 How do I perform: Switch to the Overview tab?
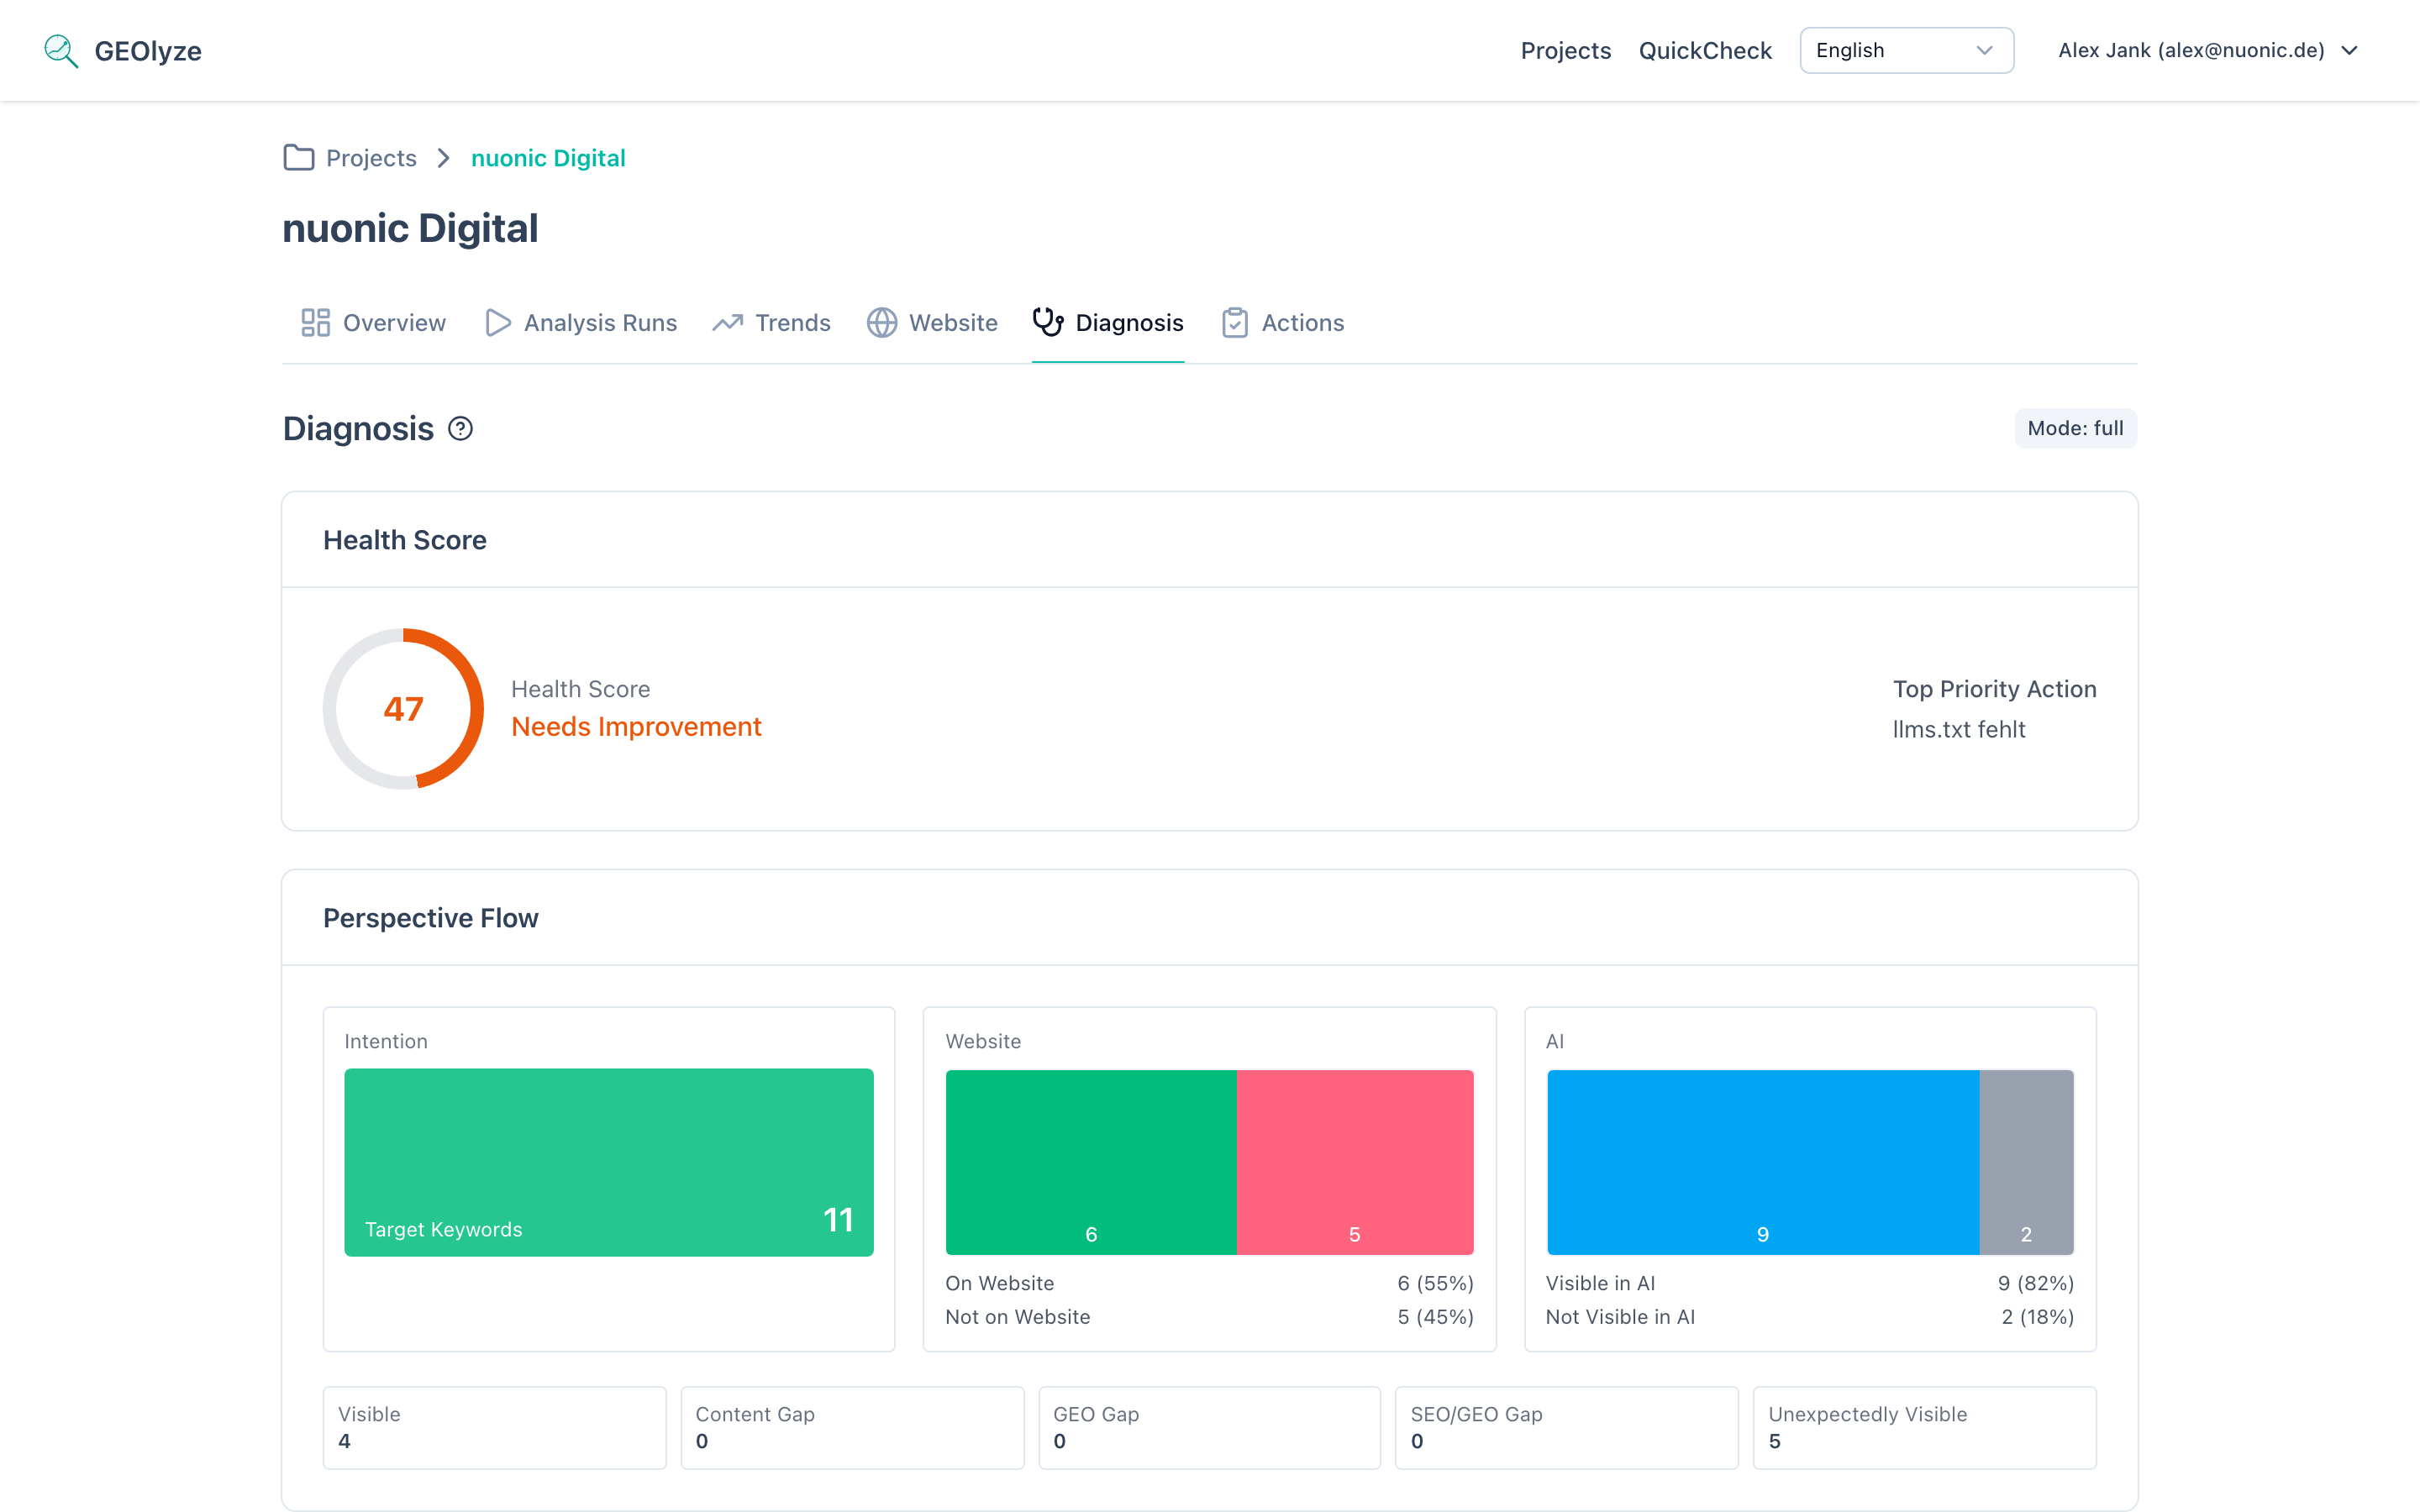coord(393,322)
